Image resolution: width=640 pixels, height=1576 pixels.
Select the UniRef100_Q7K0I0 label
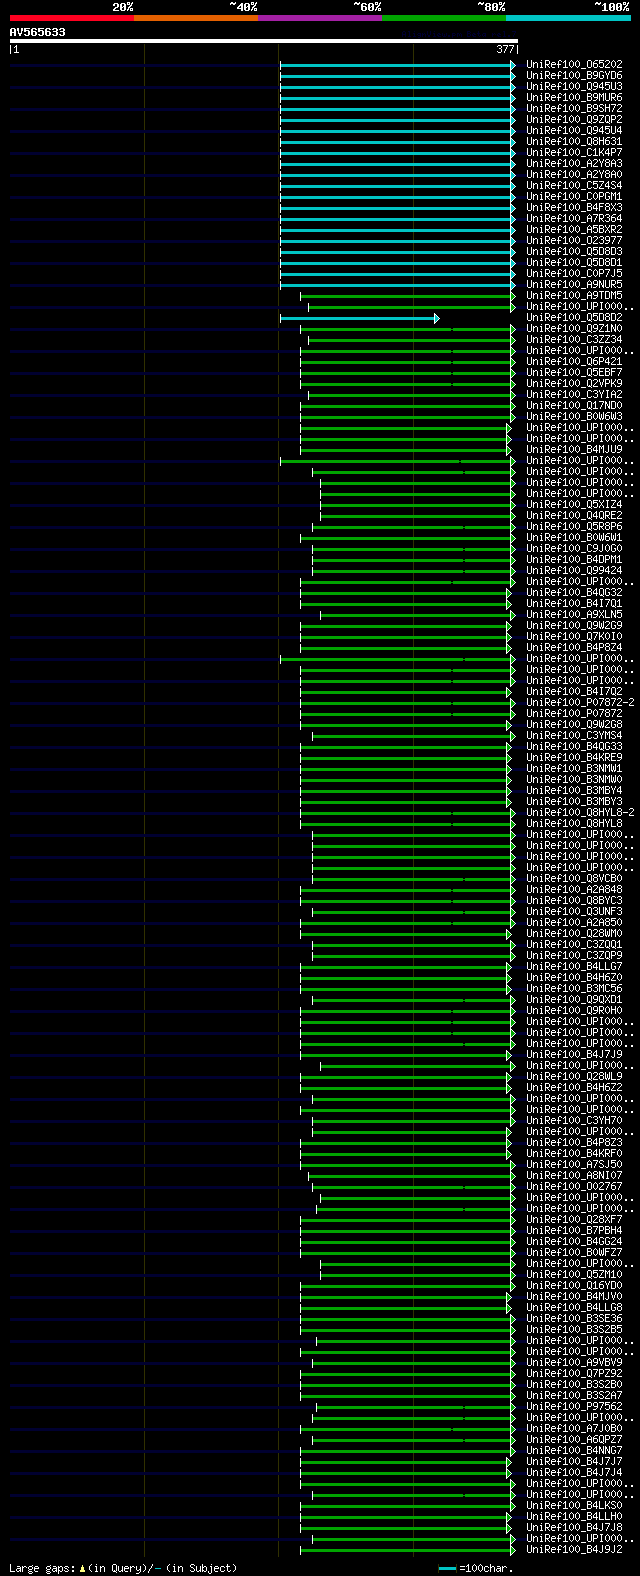pyautogui.click(x=574, y=637)
